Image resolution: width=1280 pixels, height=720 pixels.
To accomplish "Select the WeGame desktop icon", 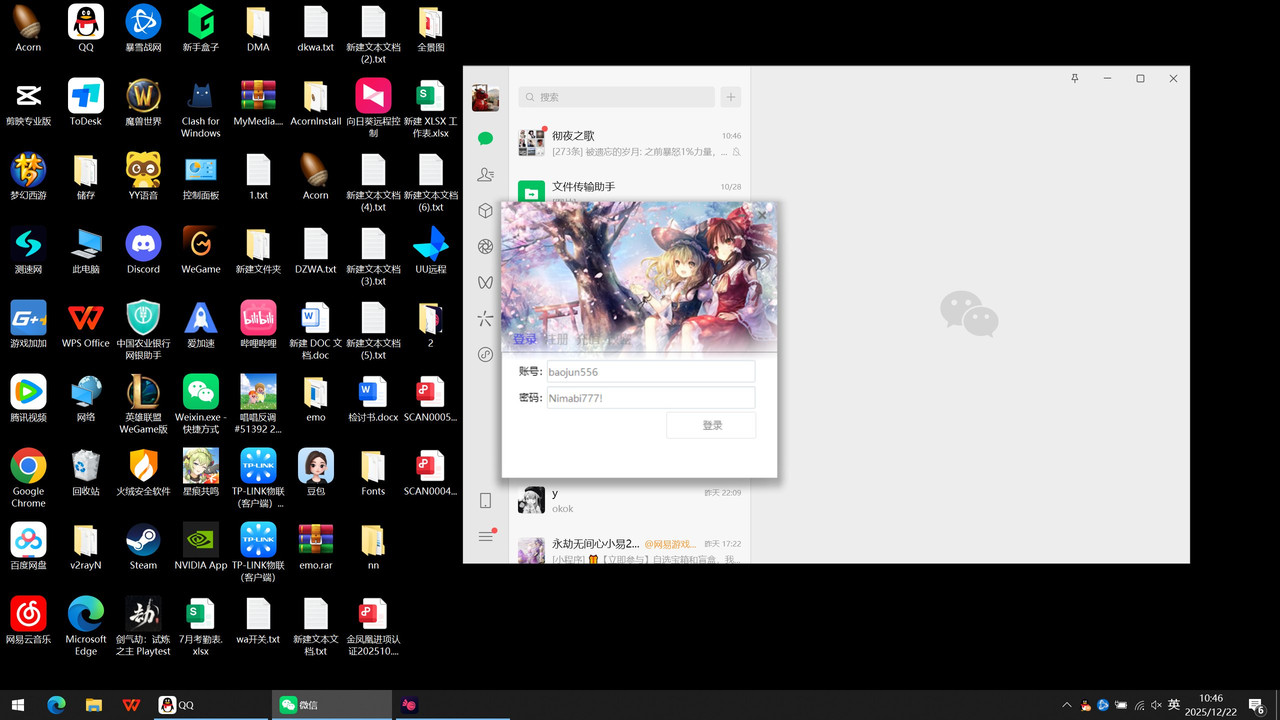I will click(201, 250).
